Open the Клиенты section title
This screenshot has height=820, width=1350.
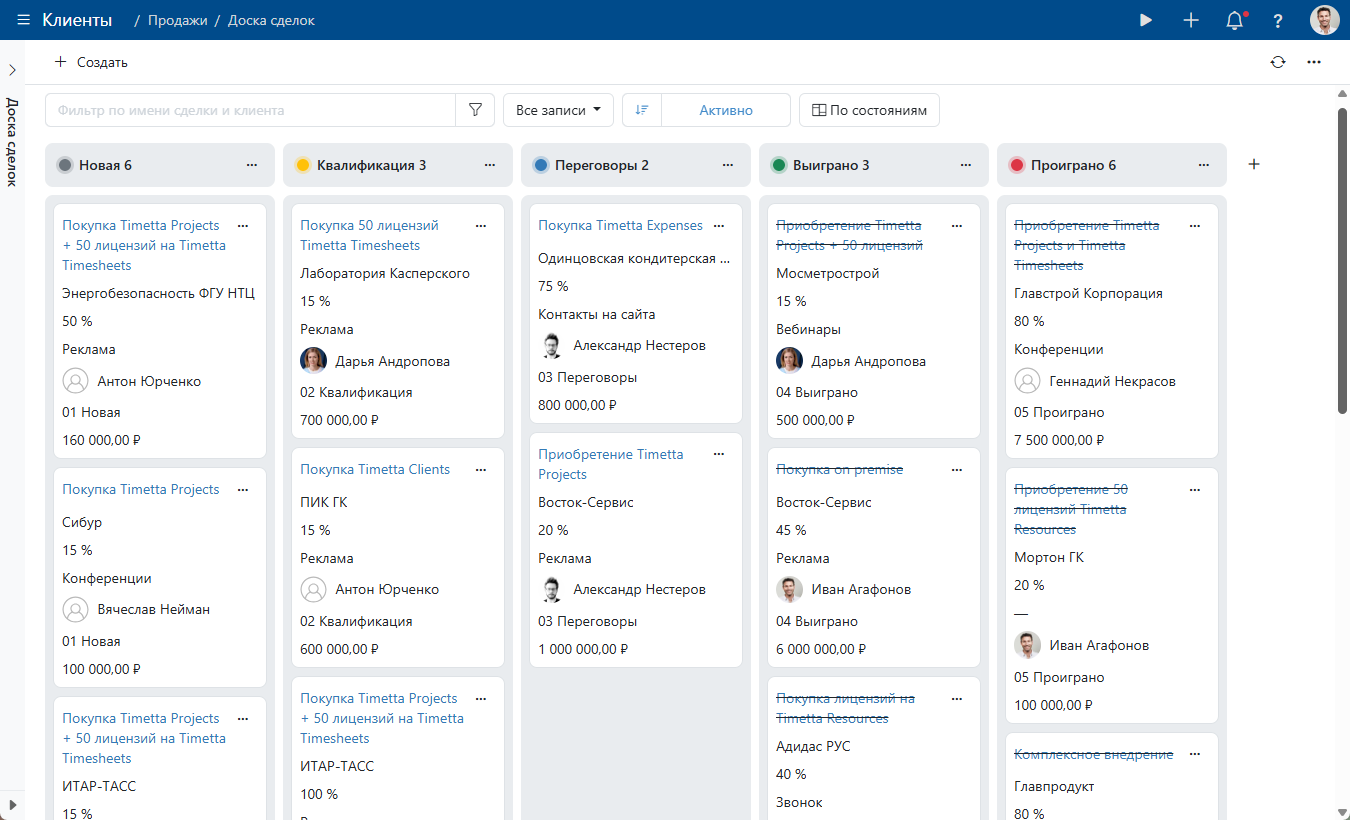(x=77, y=20)
